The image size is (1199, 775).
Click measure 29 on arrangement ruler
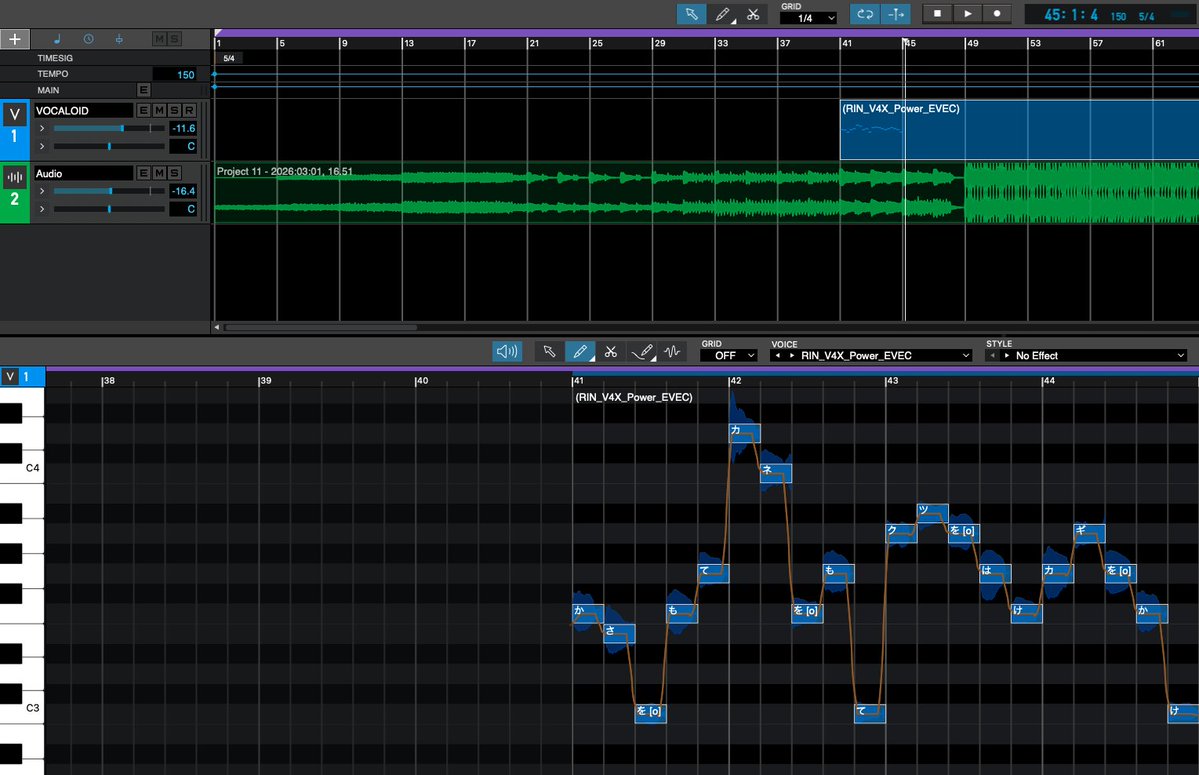point(660,44)
